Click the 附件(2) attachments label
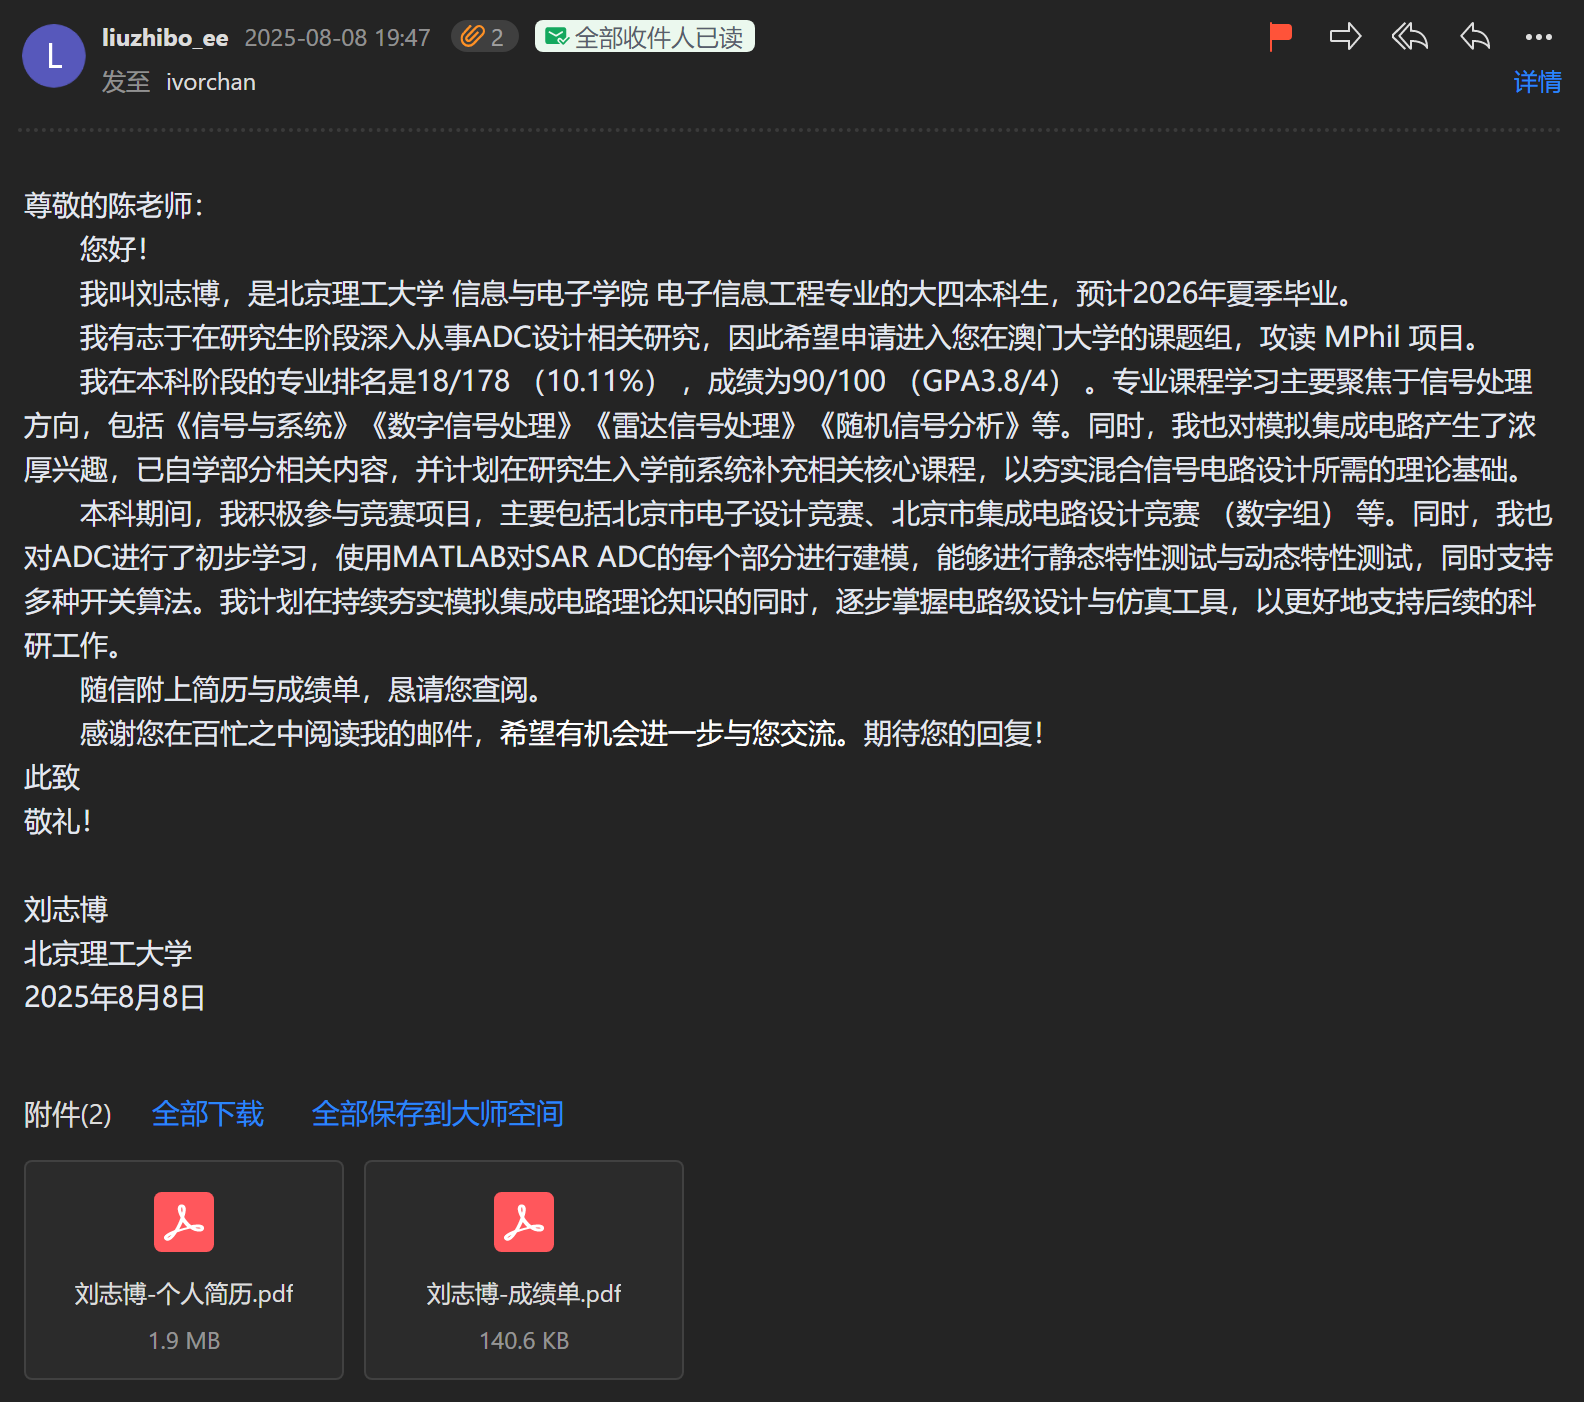The width and height of the screenshot is (1584, 1402). (x=68, y=1114)
